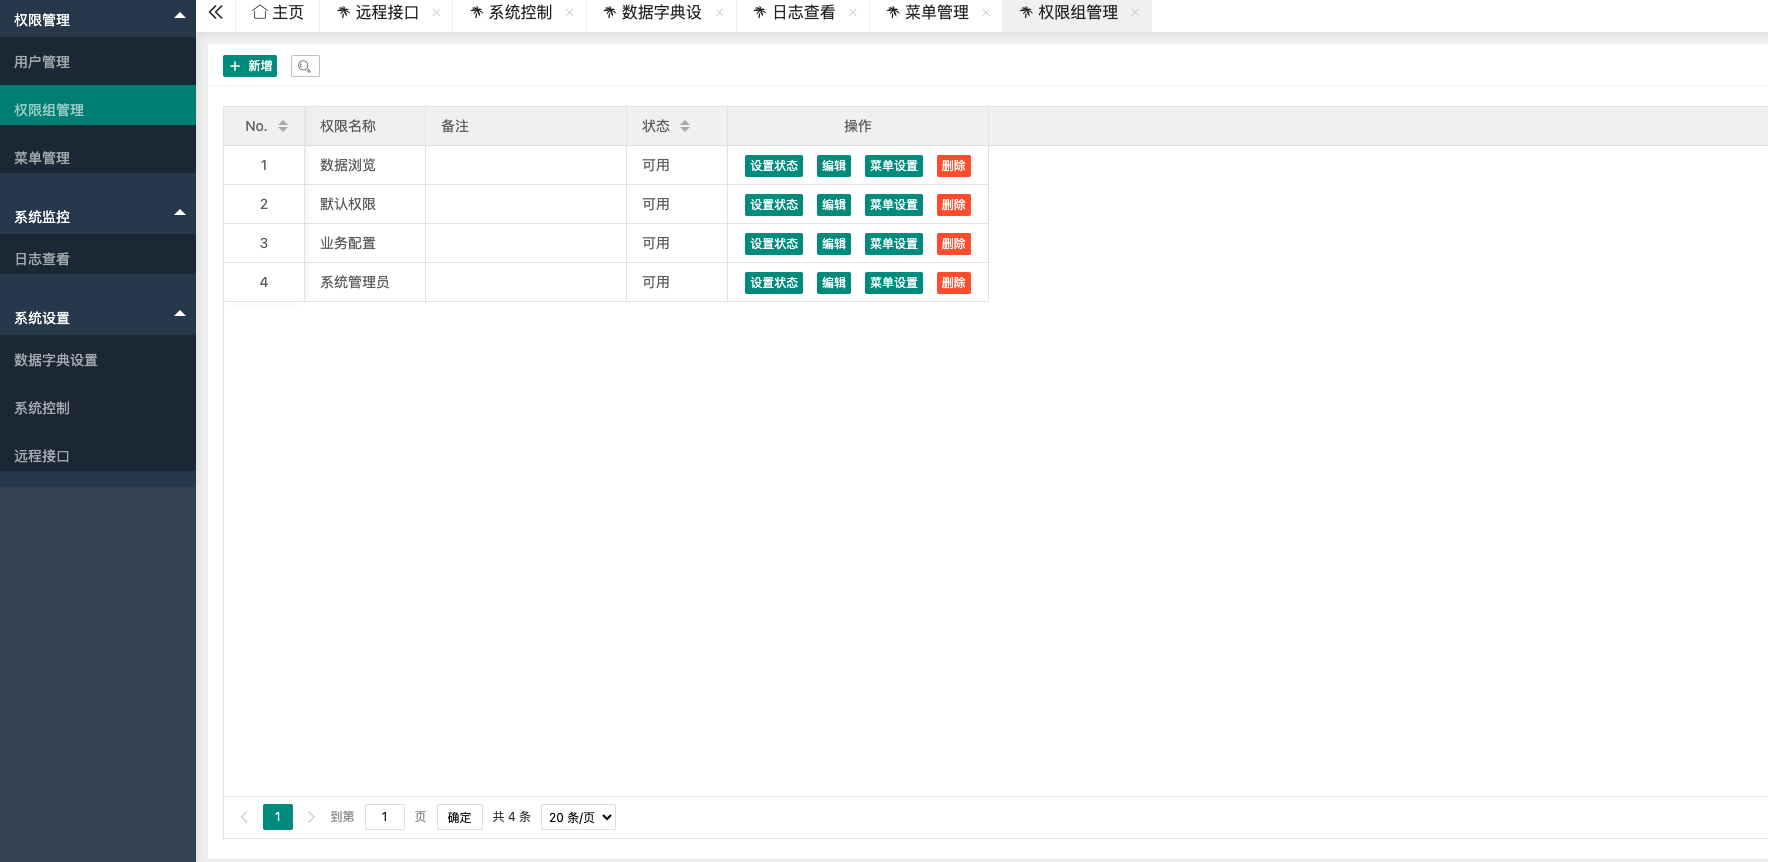Open 日志查看 in the sidebar
This screenshot has height=862, width=1768.
click(x=98, y=258)
